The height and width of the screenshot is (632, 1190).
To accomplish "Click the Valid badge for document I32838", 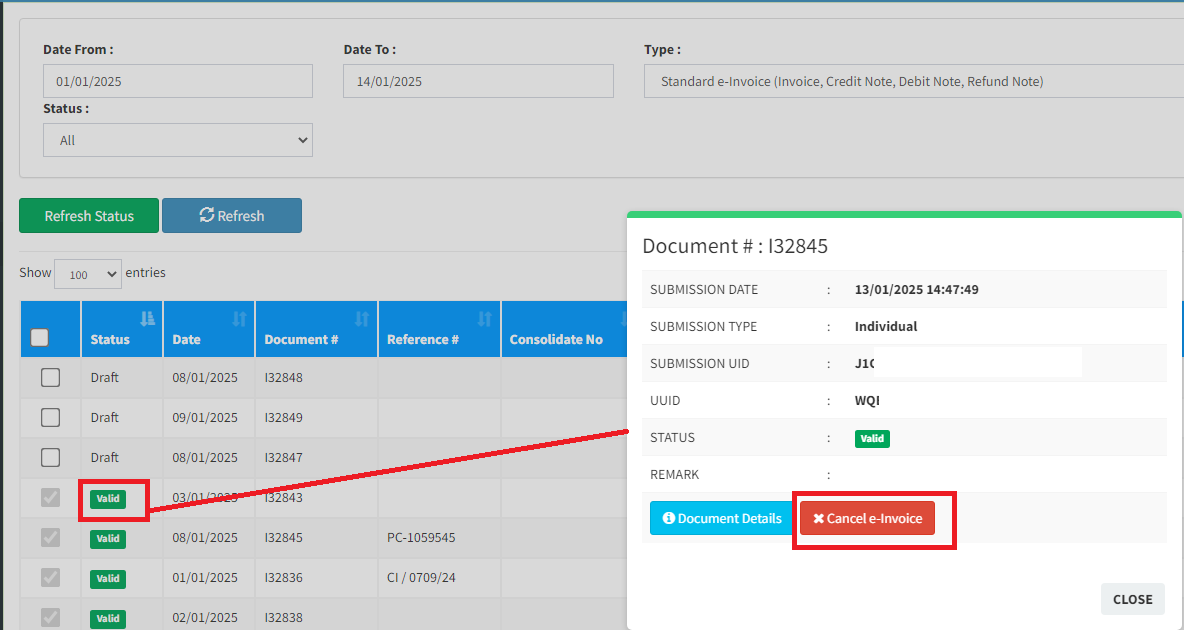I will coord(108,619).
